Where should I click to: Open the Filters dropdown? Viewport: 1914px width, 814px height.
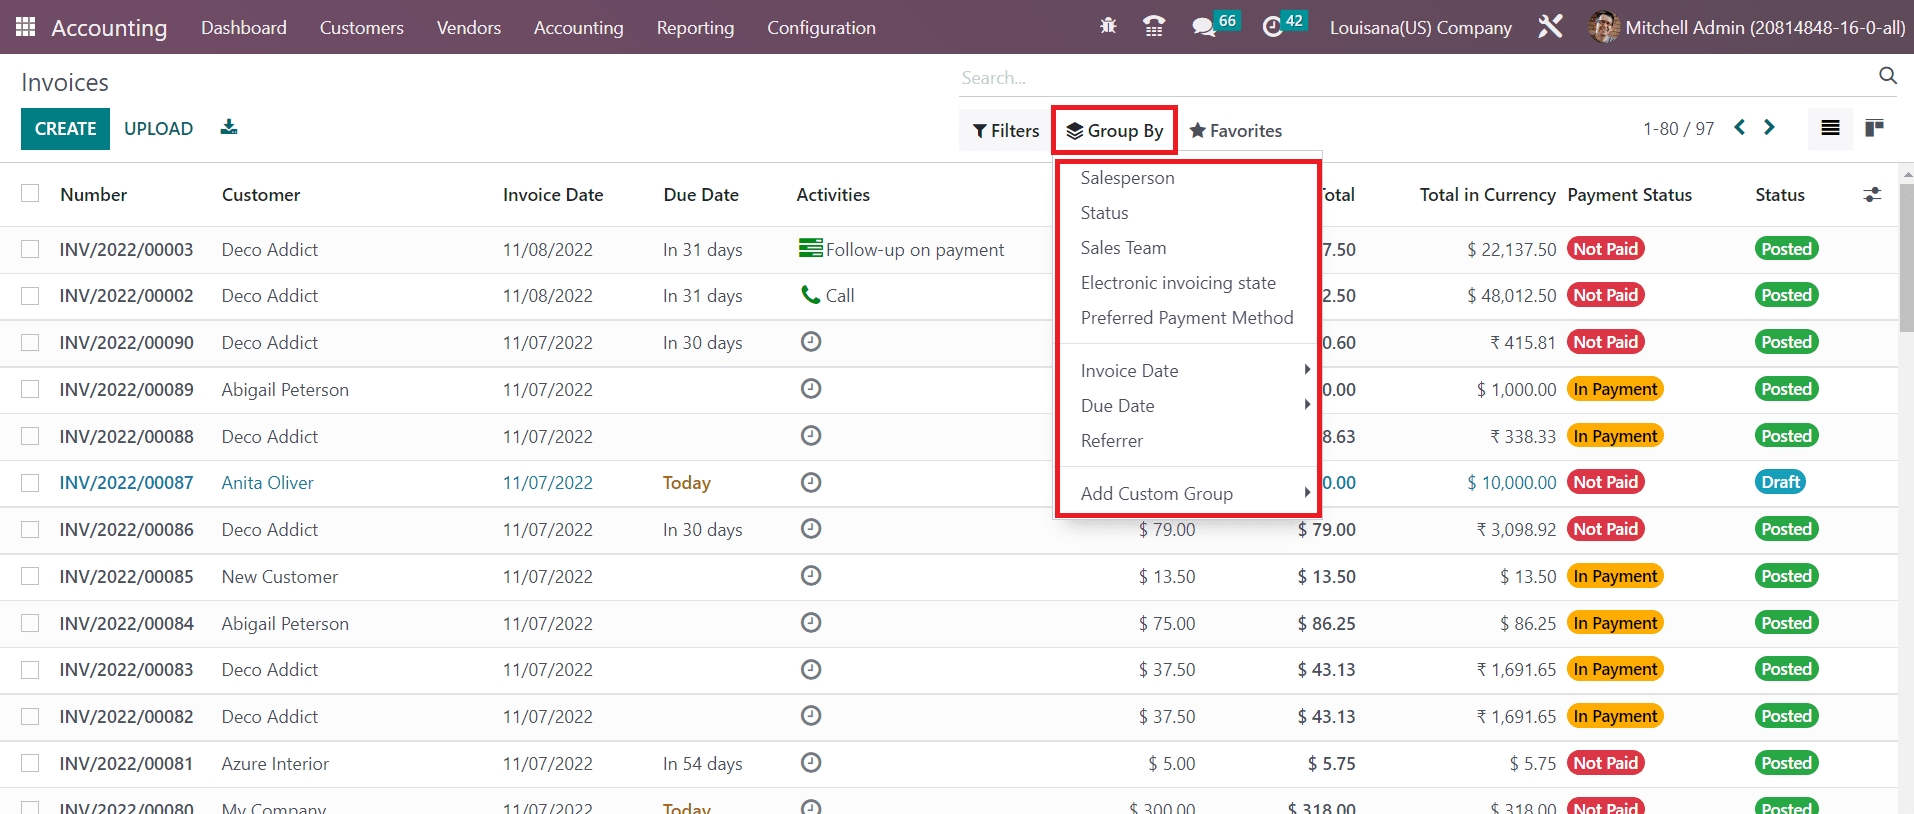coord(1006,131)
